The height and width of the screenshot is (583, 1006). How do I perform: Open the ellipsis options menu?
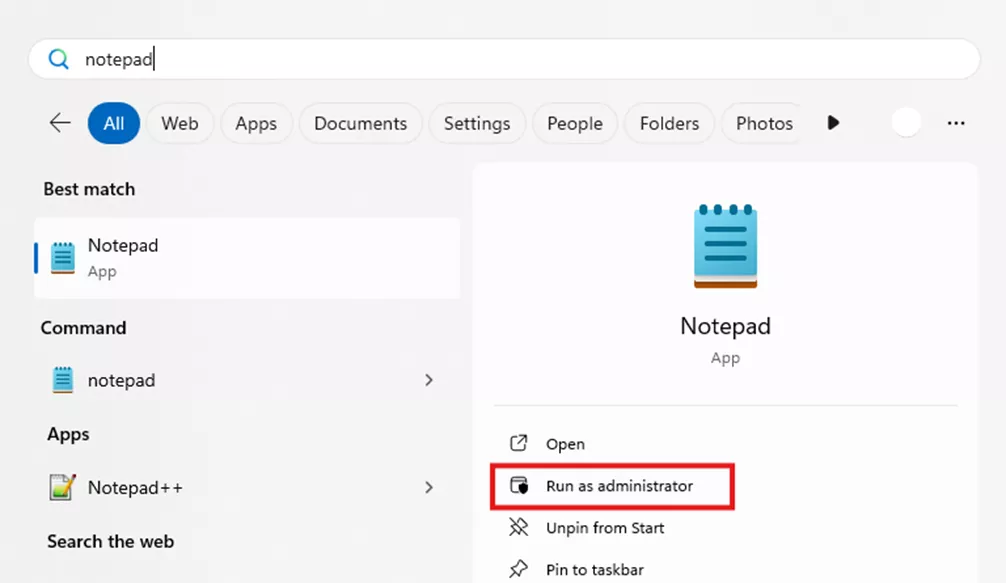click(956, 122)
